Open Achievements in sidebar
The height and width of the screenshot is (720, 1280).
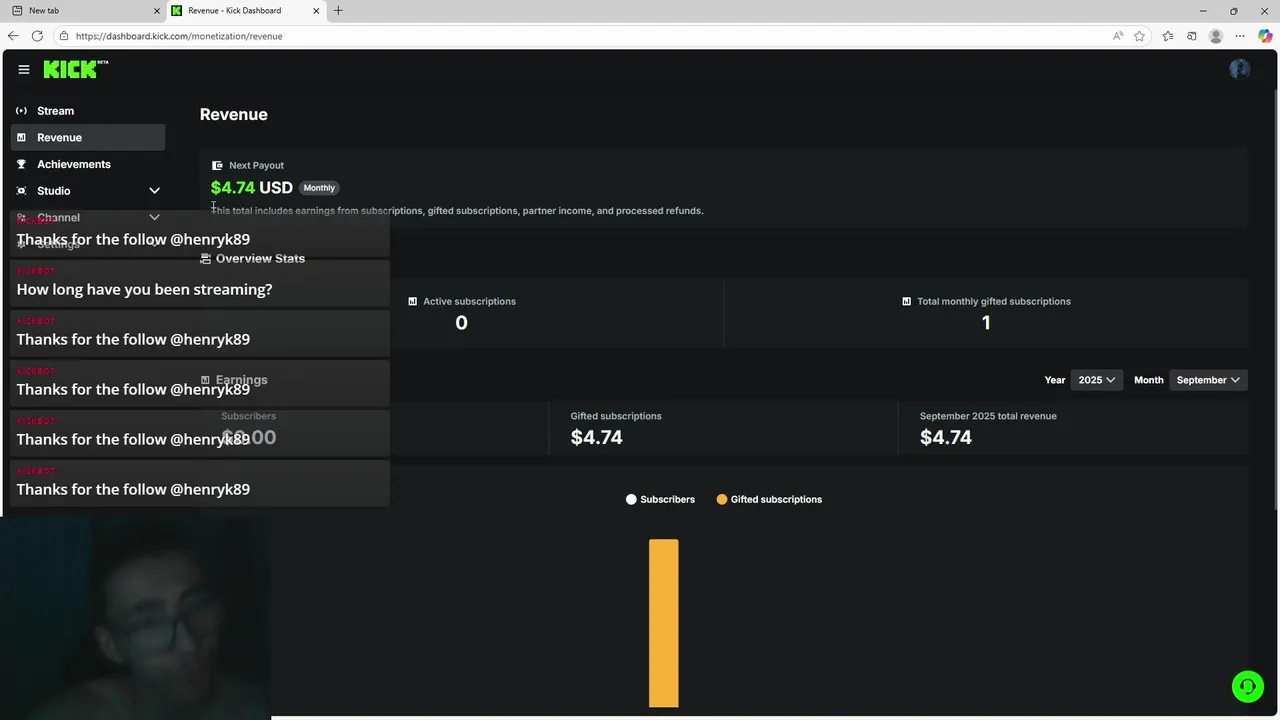click(88, 164)
